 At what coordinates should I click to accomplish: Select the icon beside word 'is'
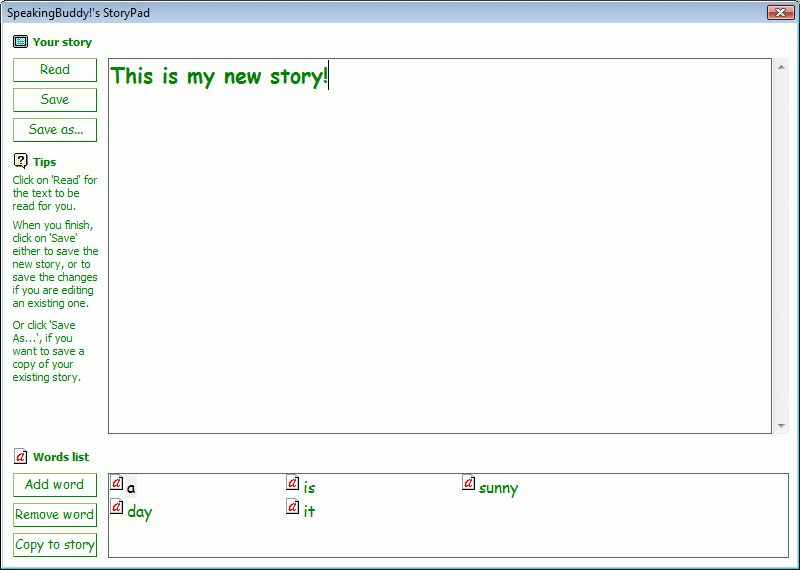coord(293,484)
